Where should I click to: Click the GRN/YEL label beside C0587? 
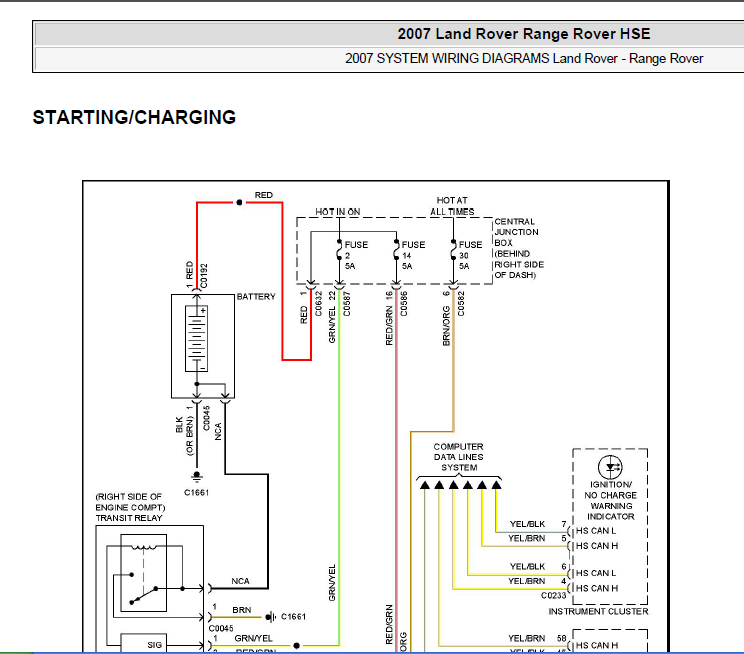(332, 325)
